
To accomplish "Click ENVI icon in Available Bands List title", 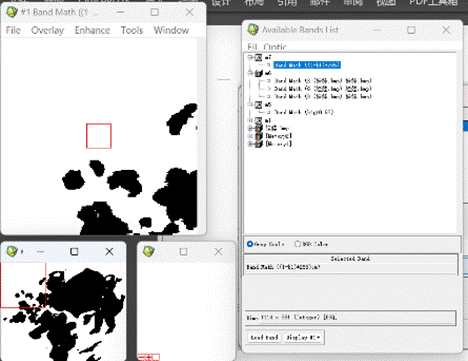I will 253,30.
